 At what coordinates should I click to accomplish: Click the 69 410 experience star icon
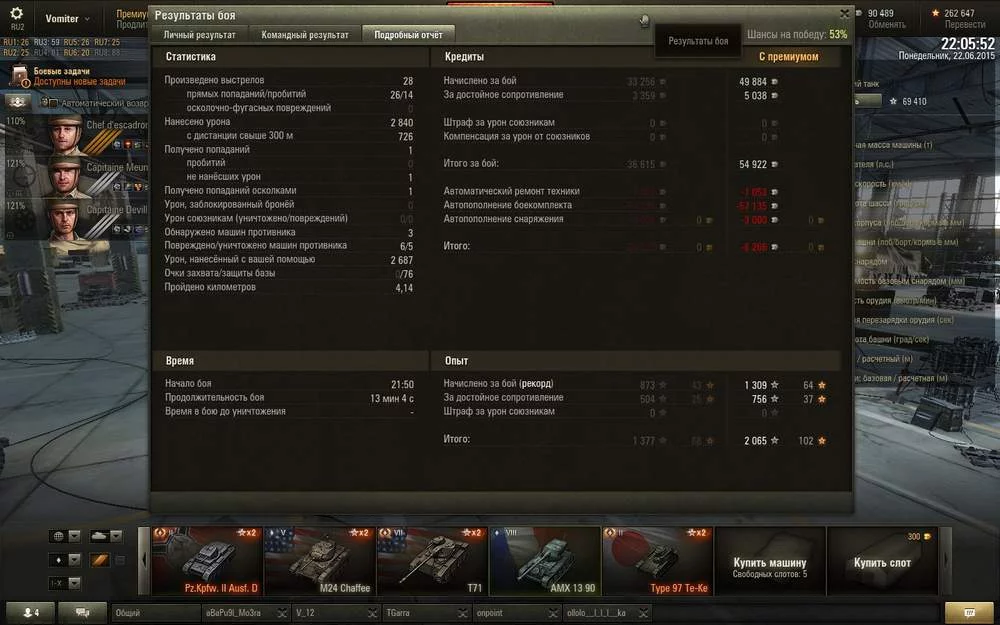[x=893, y=101]
